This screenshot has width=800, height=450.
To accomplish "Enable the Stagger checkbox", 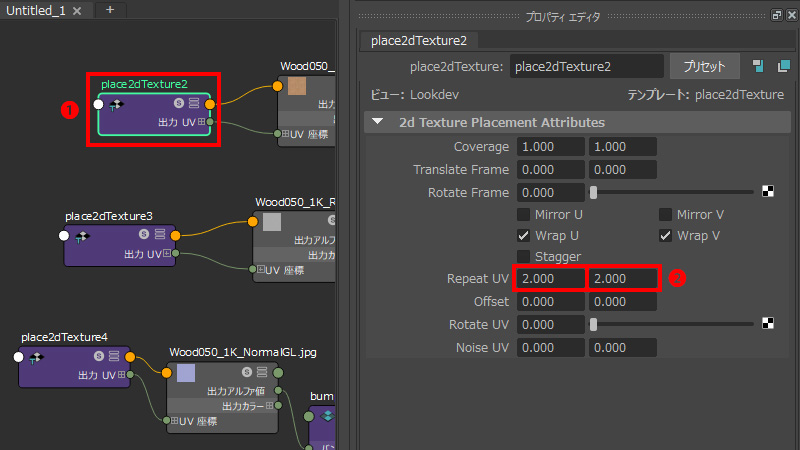I will point(523,257).
